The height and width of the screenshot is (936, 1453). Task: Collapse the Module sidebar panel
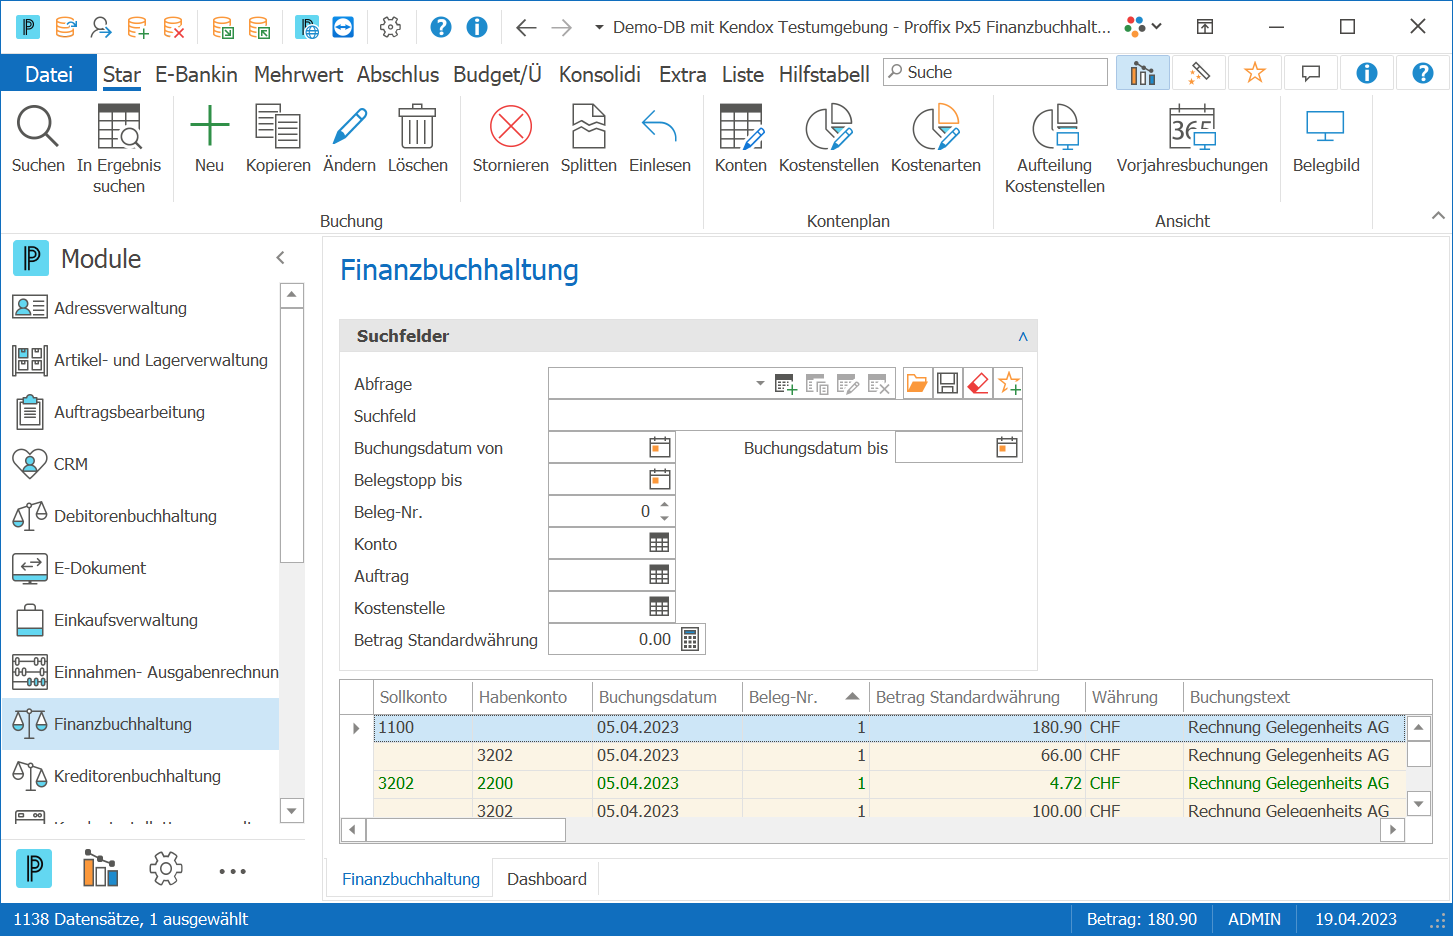281,258
